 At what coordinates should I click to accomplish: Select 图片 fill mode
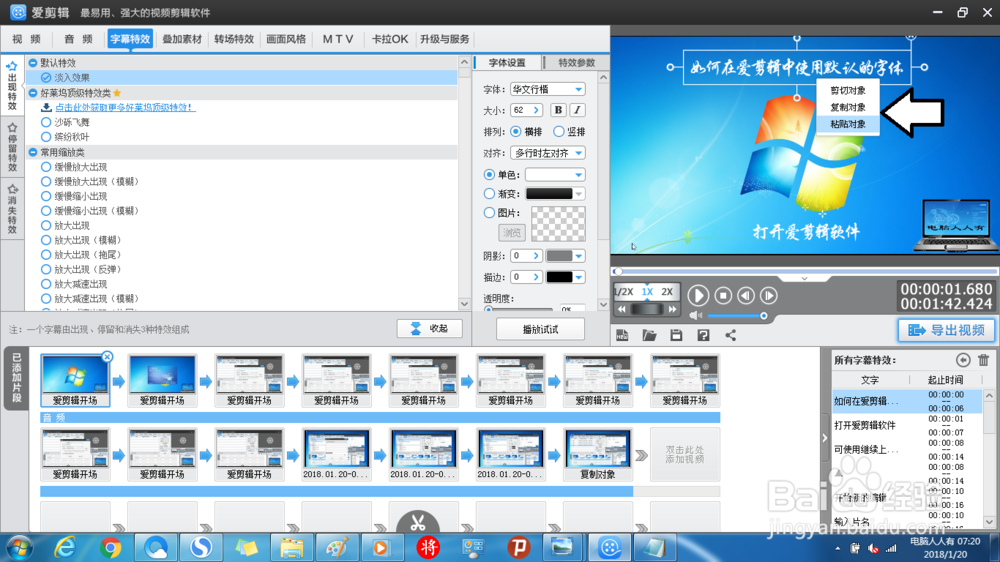coord(489,212)
